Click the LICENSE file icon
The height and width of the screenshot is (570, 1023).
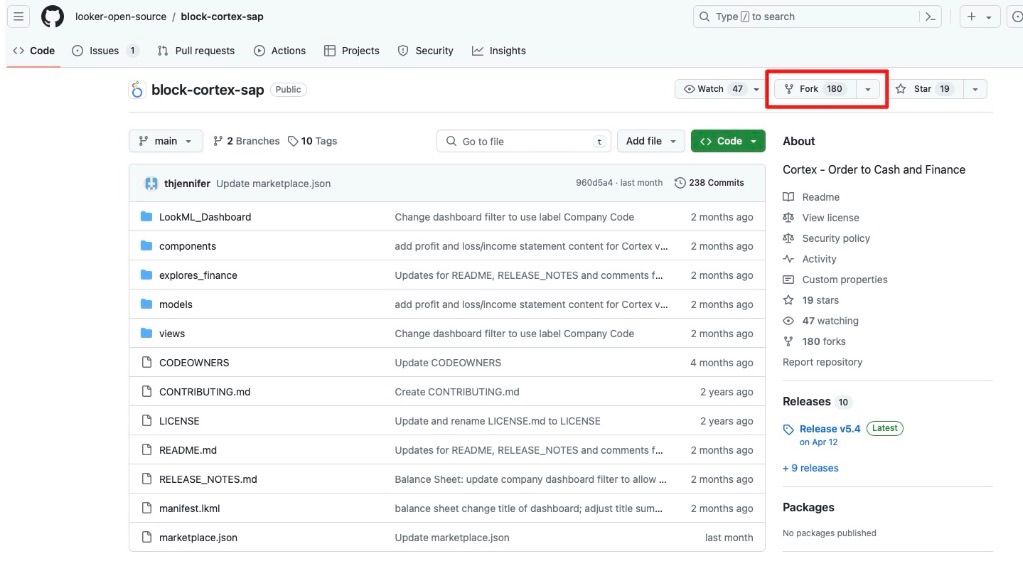(146, 421)
